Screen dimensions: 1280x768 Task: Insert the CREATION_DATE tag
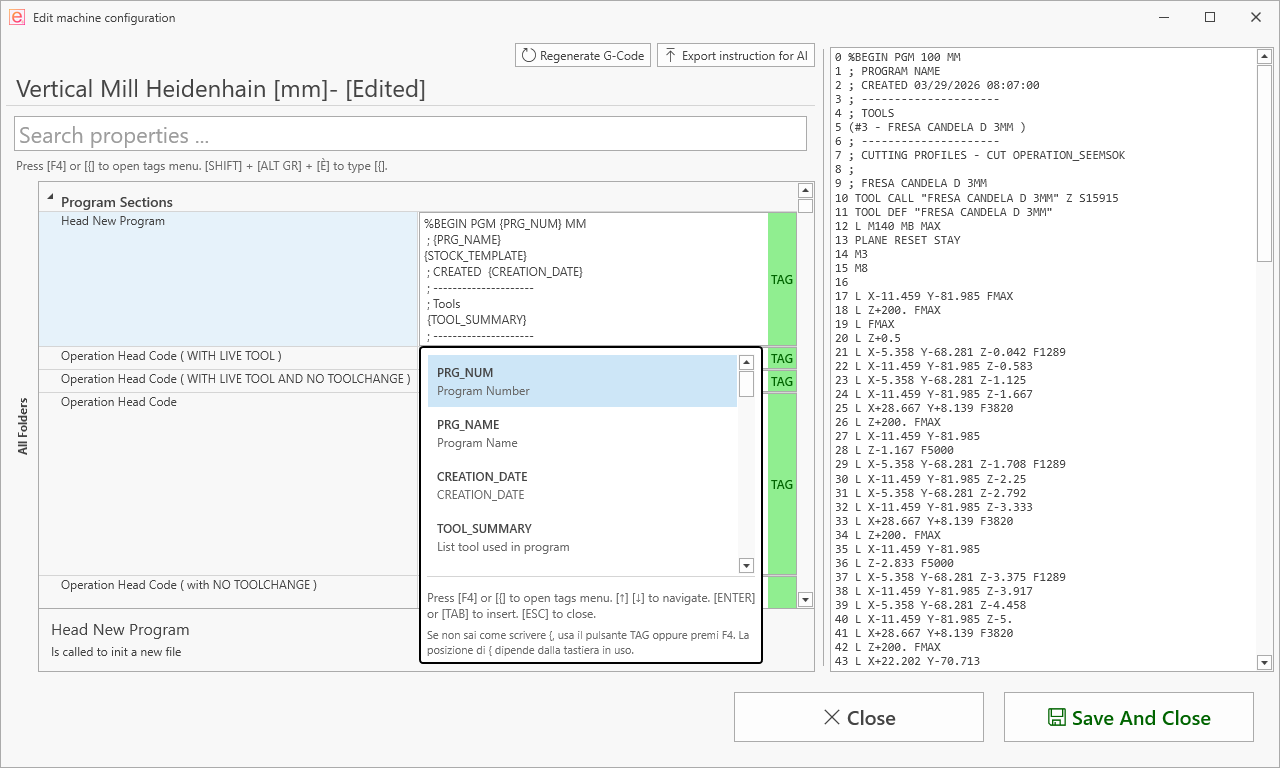582,485
